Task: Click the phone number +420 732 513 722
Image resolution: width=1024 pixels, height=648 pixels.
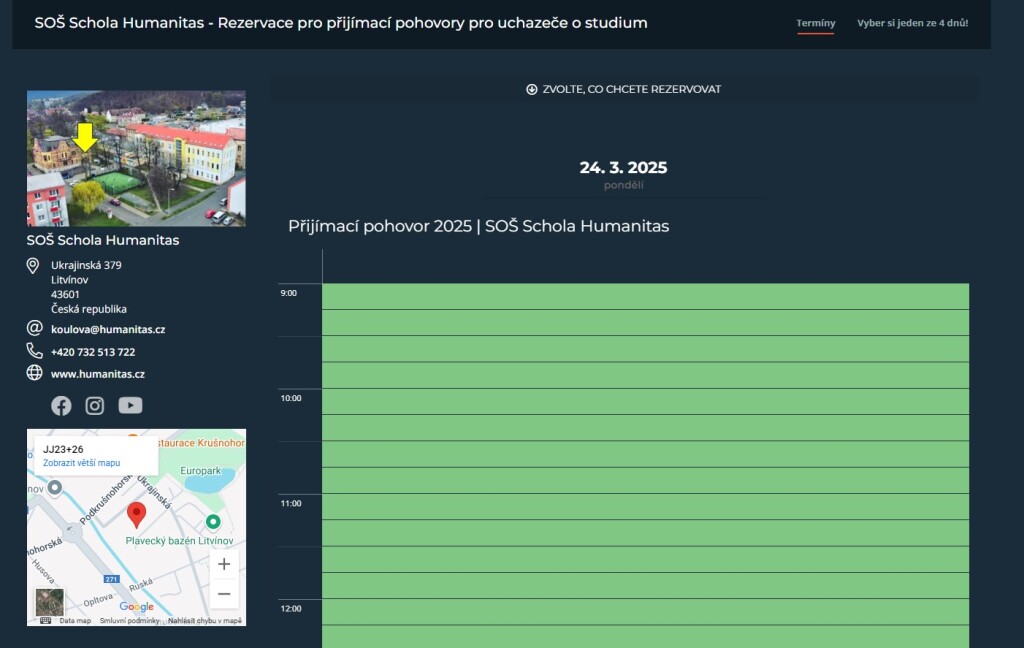Action: click(x=93, y=352)
